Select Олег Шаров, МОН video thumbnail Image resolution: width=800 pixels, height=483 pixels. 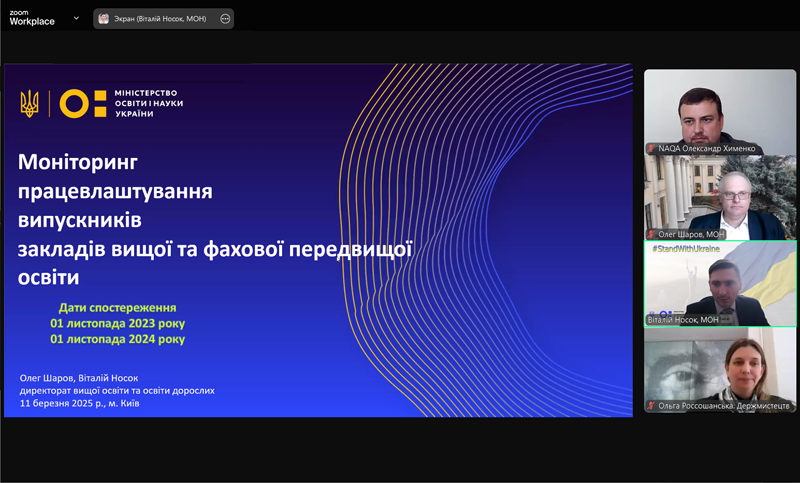point(719,197)
